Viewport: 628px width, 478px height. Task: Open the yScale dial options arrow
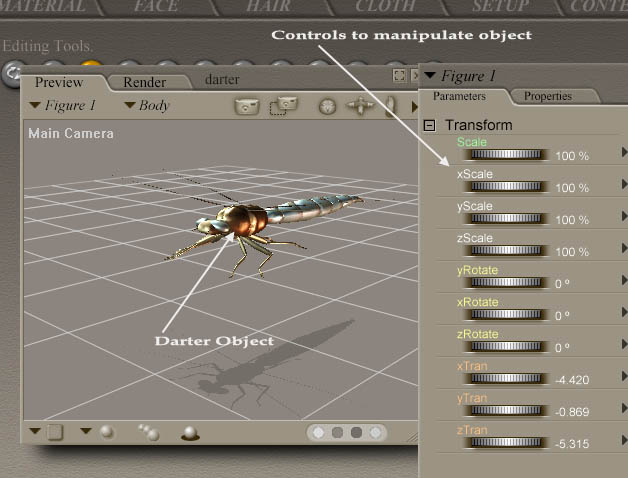[x=624, y=216]
